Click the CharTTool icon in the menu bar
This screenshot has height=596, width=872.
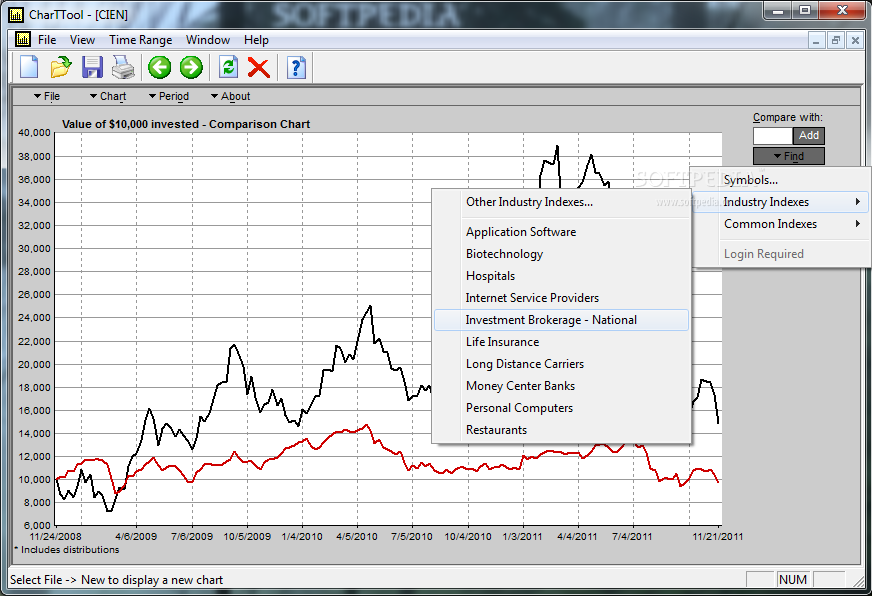pyautogui.click(x=23, y=39)
